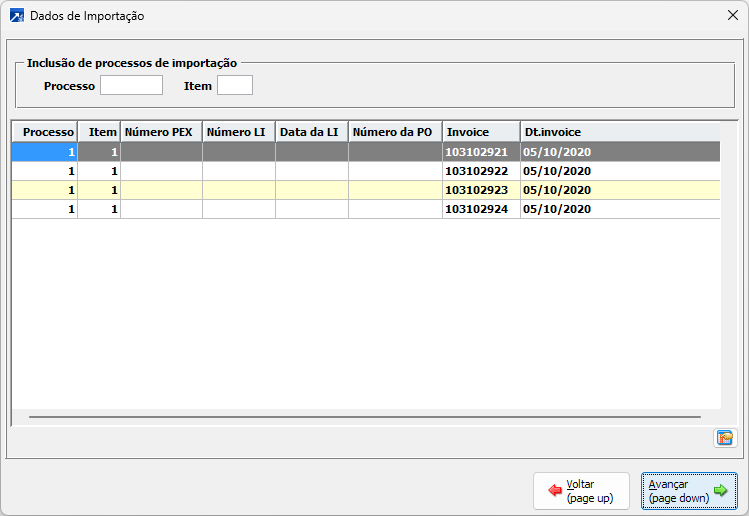The height and width of the screenshot is (516, 749).
Task: Click date 05/10/2020 in row 103102923
Action: click(620, 190)
